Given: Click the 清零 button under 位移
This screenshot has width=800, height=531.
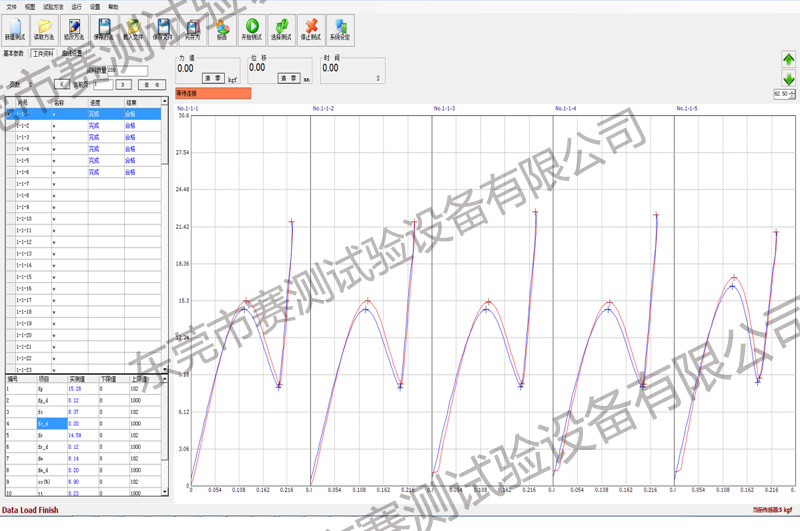Looking at the screenshot, I should point(289,77).
